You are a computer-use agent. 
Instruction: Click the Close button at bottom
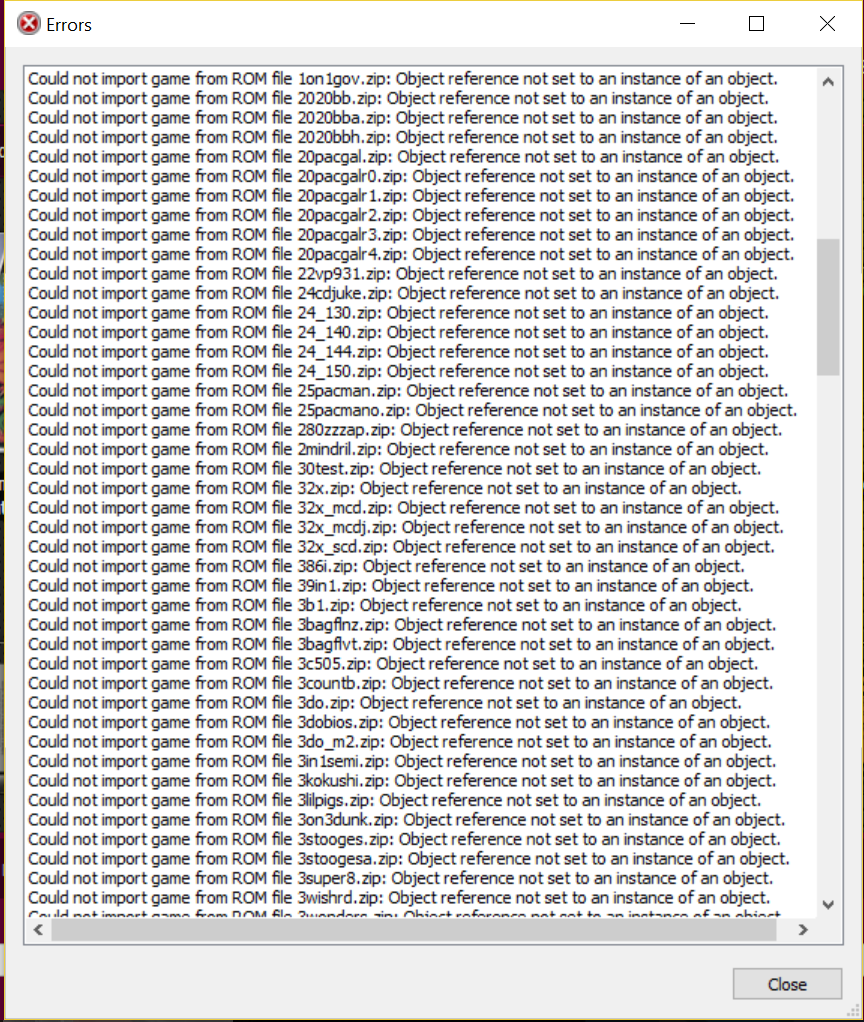click(787, 984)
